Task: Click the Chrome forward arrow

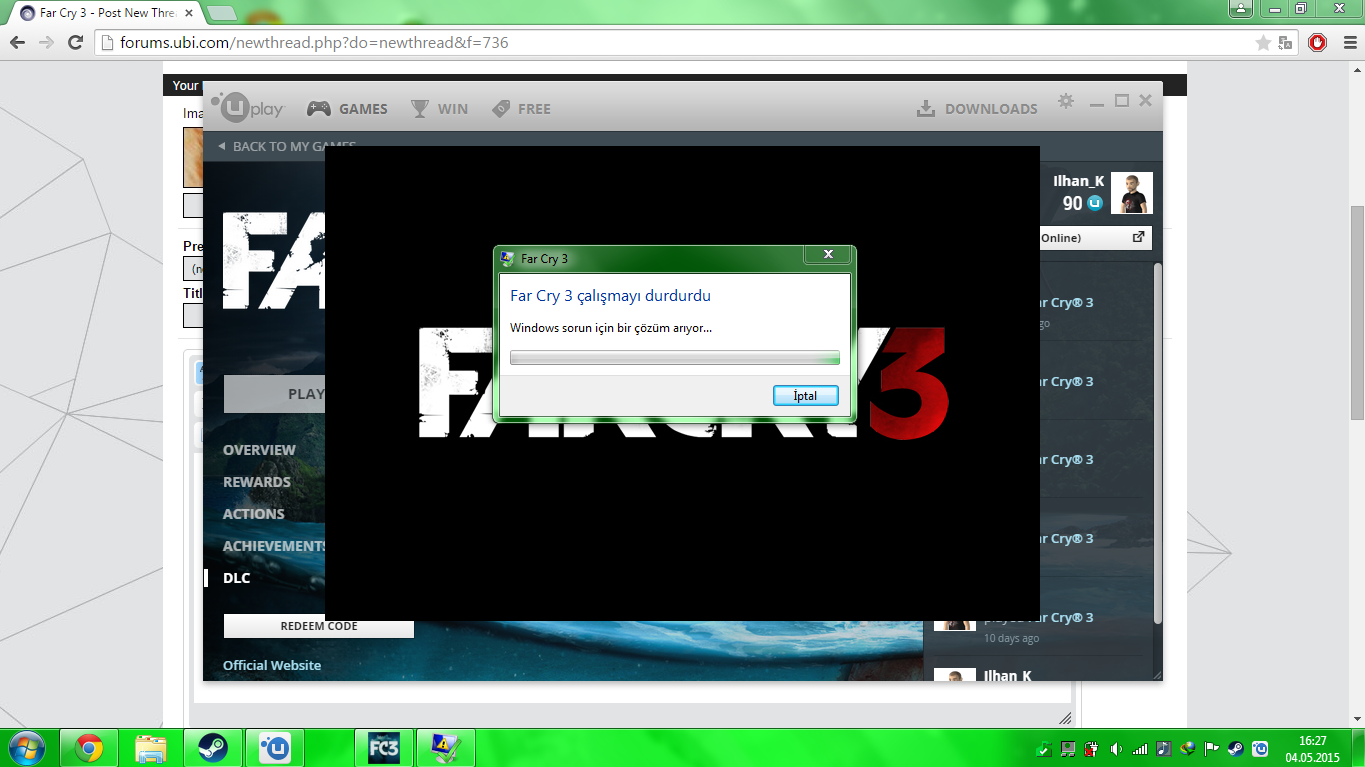Action: pyautogui.click(x=46, y=43)
